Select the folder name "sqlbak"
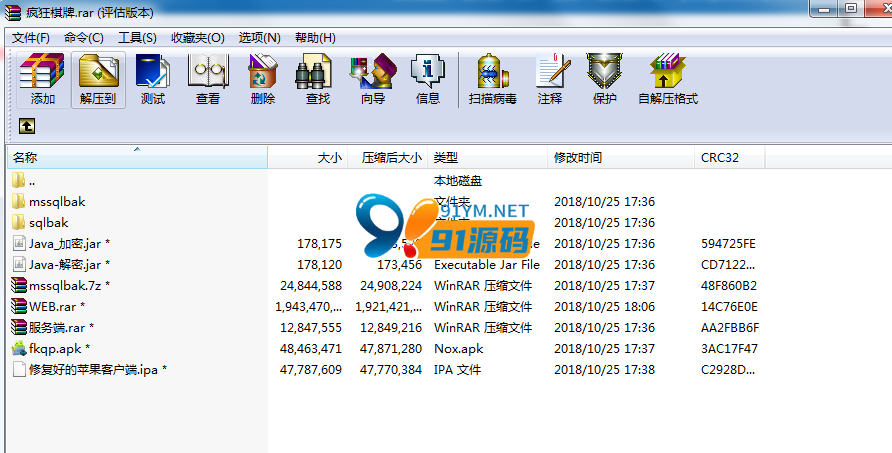892x453 pixels. [48, 223]
